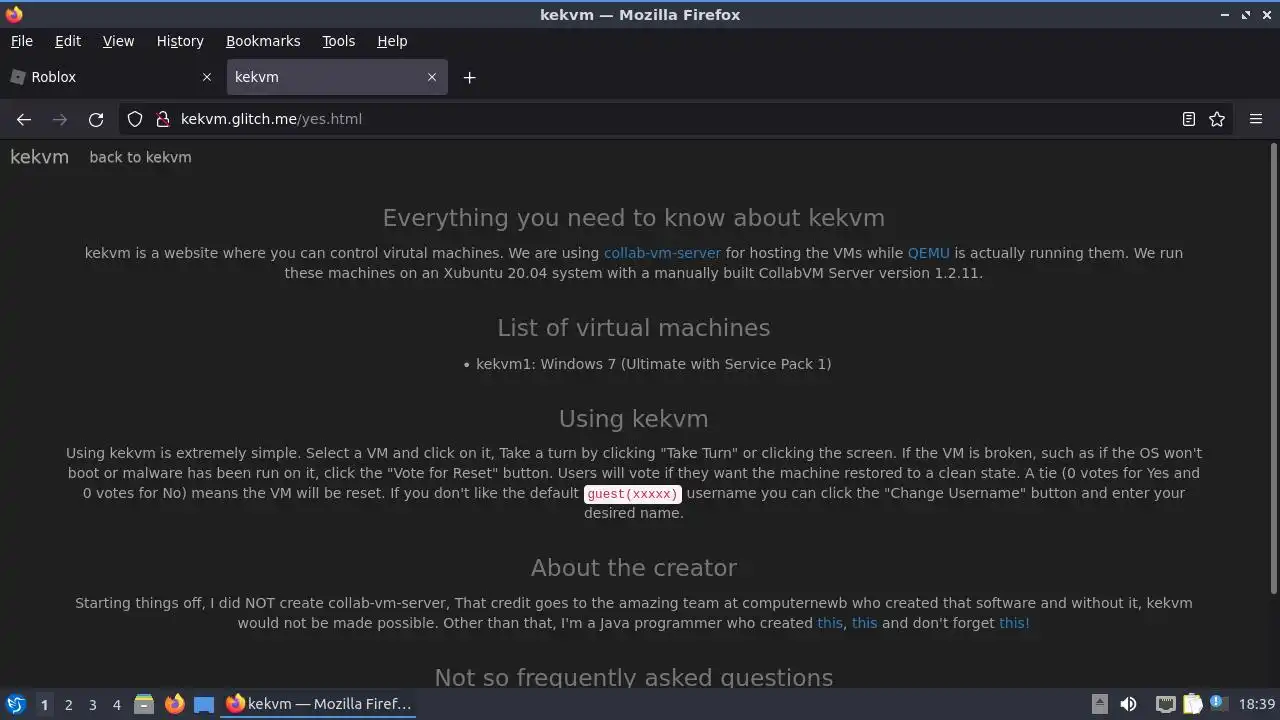The width and height of the screenshot is (1280, 720).
Task: Click the tracking protection shield icon
Action: pyautogui.click(x=135, y=119)
